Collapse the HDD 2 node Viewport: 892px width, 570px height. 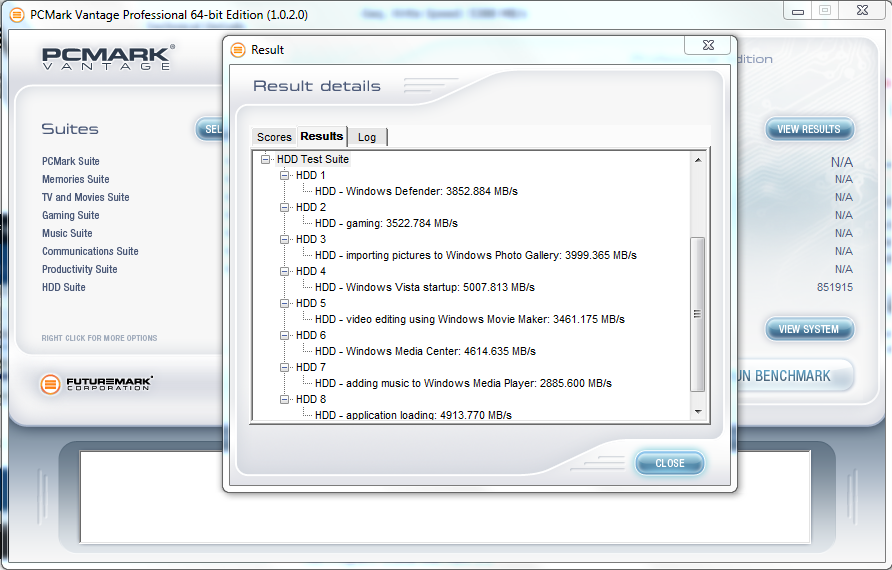[x=284, y=207]
